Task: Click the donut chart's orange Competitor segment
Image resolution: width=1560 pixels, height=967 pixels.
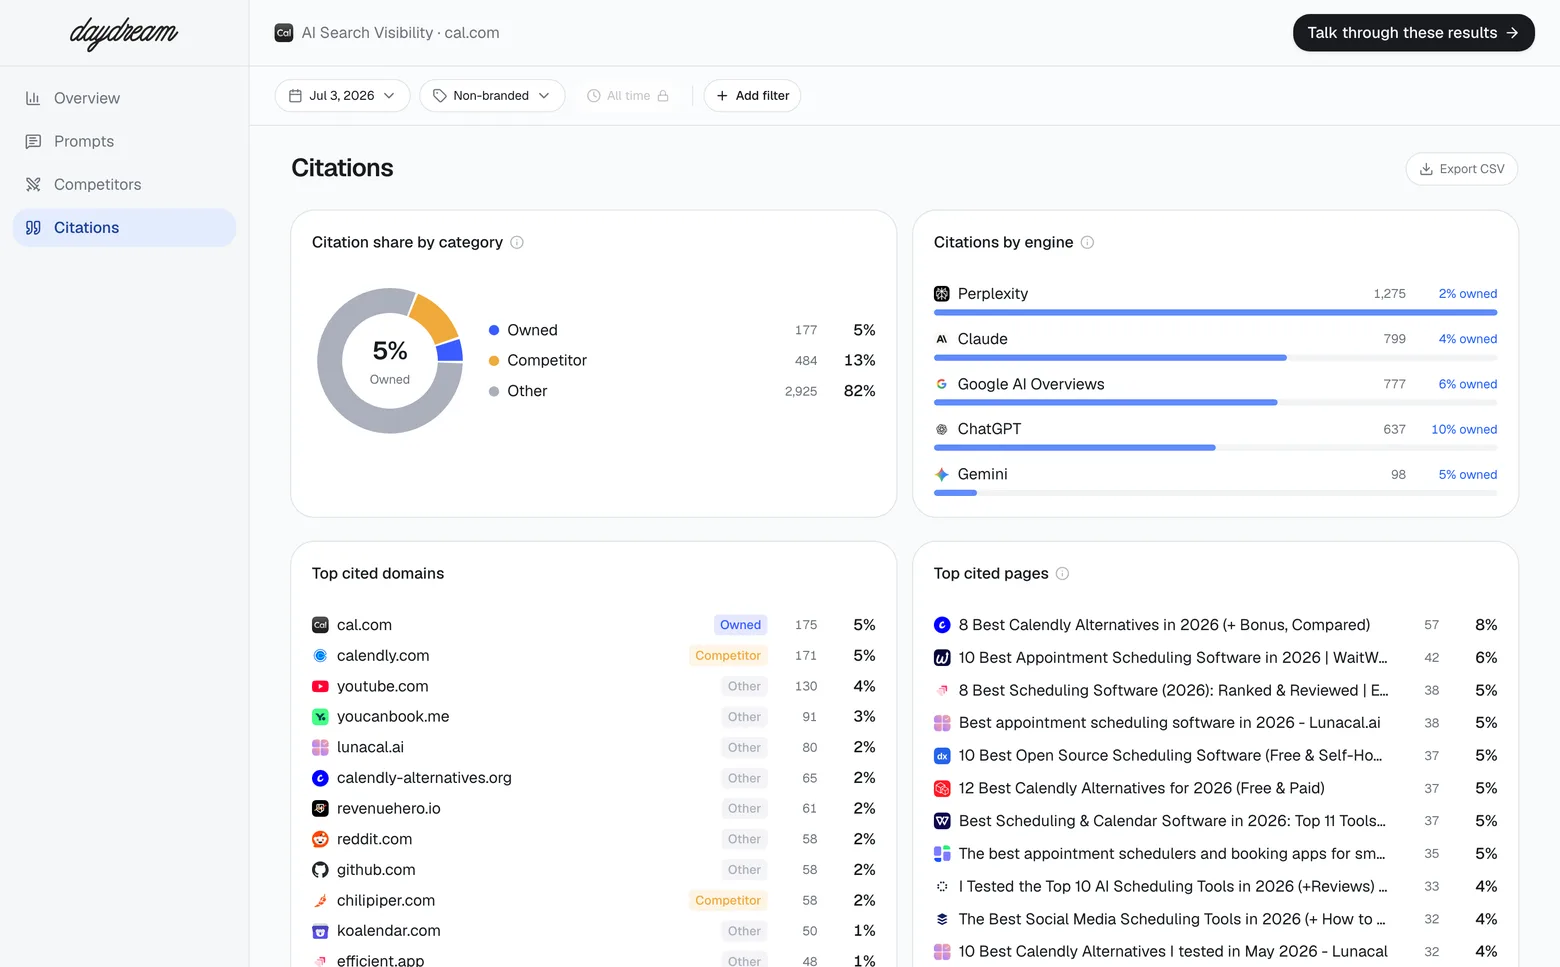Action: point(434,318)
